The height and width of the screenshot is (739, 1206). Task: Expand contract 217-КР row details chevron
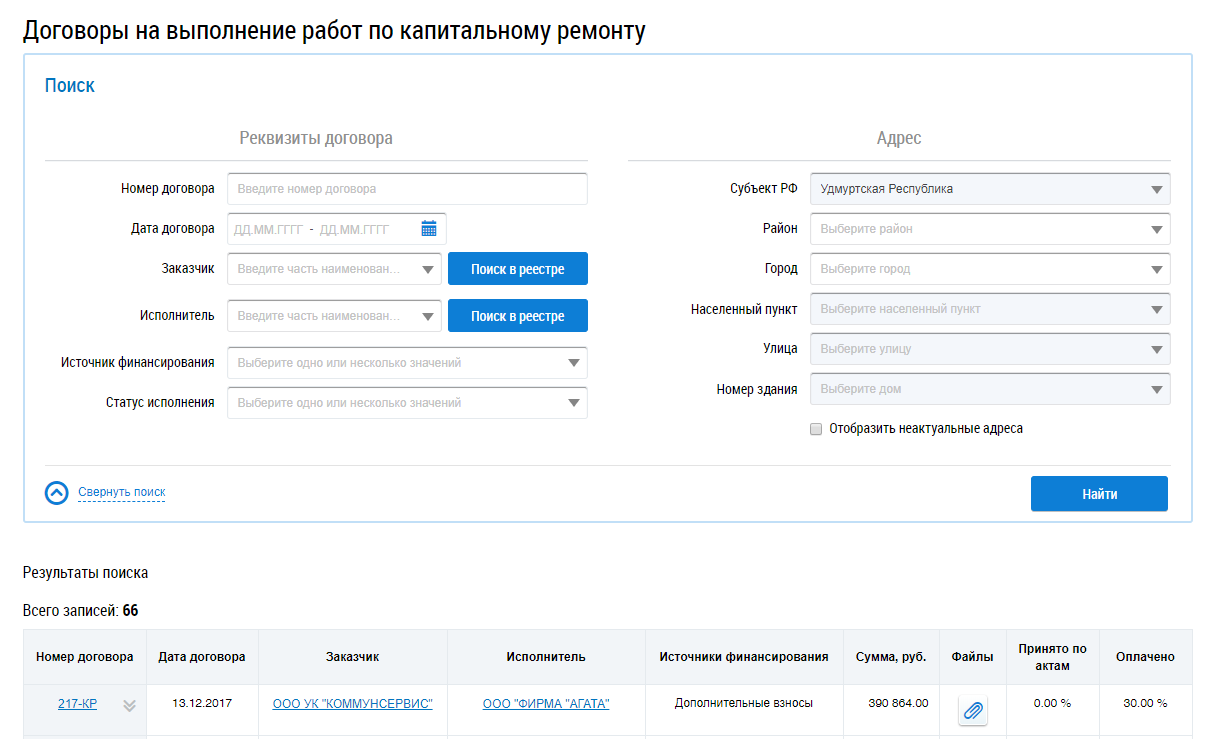(129, 705)
